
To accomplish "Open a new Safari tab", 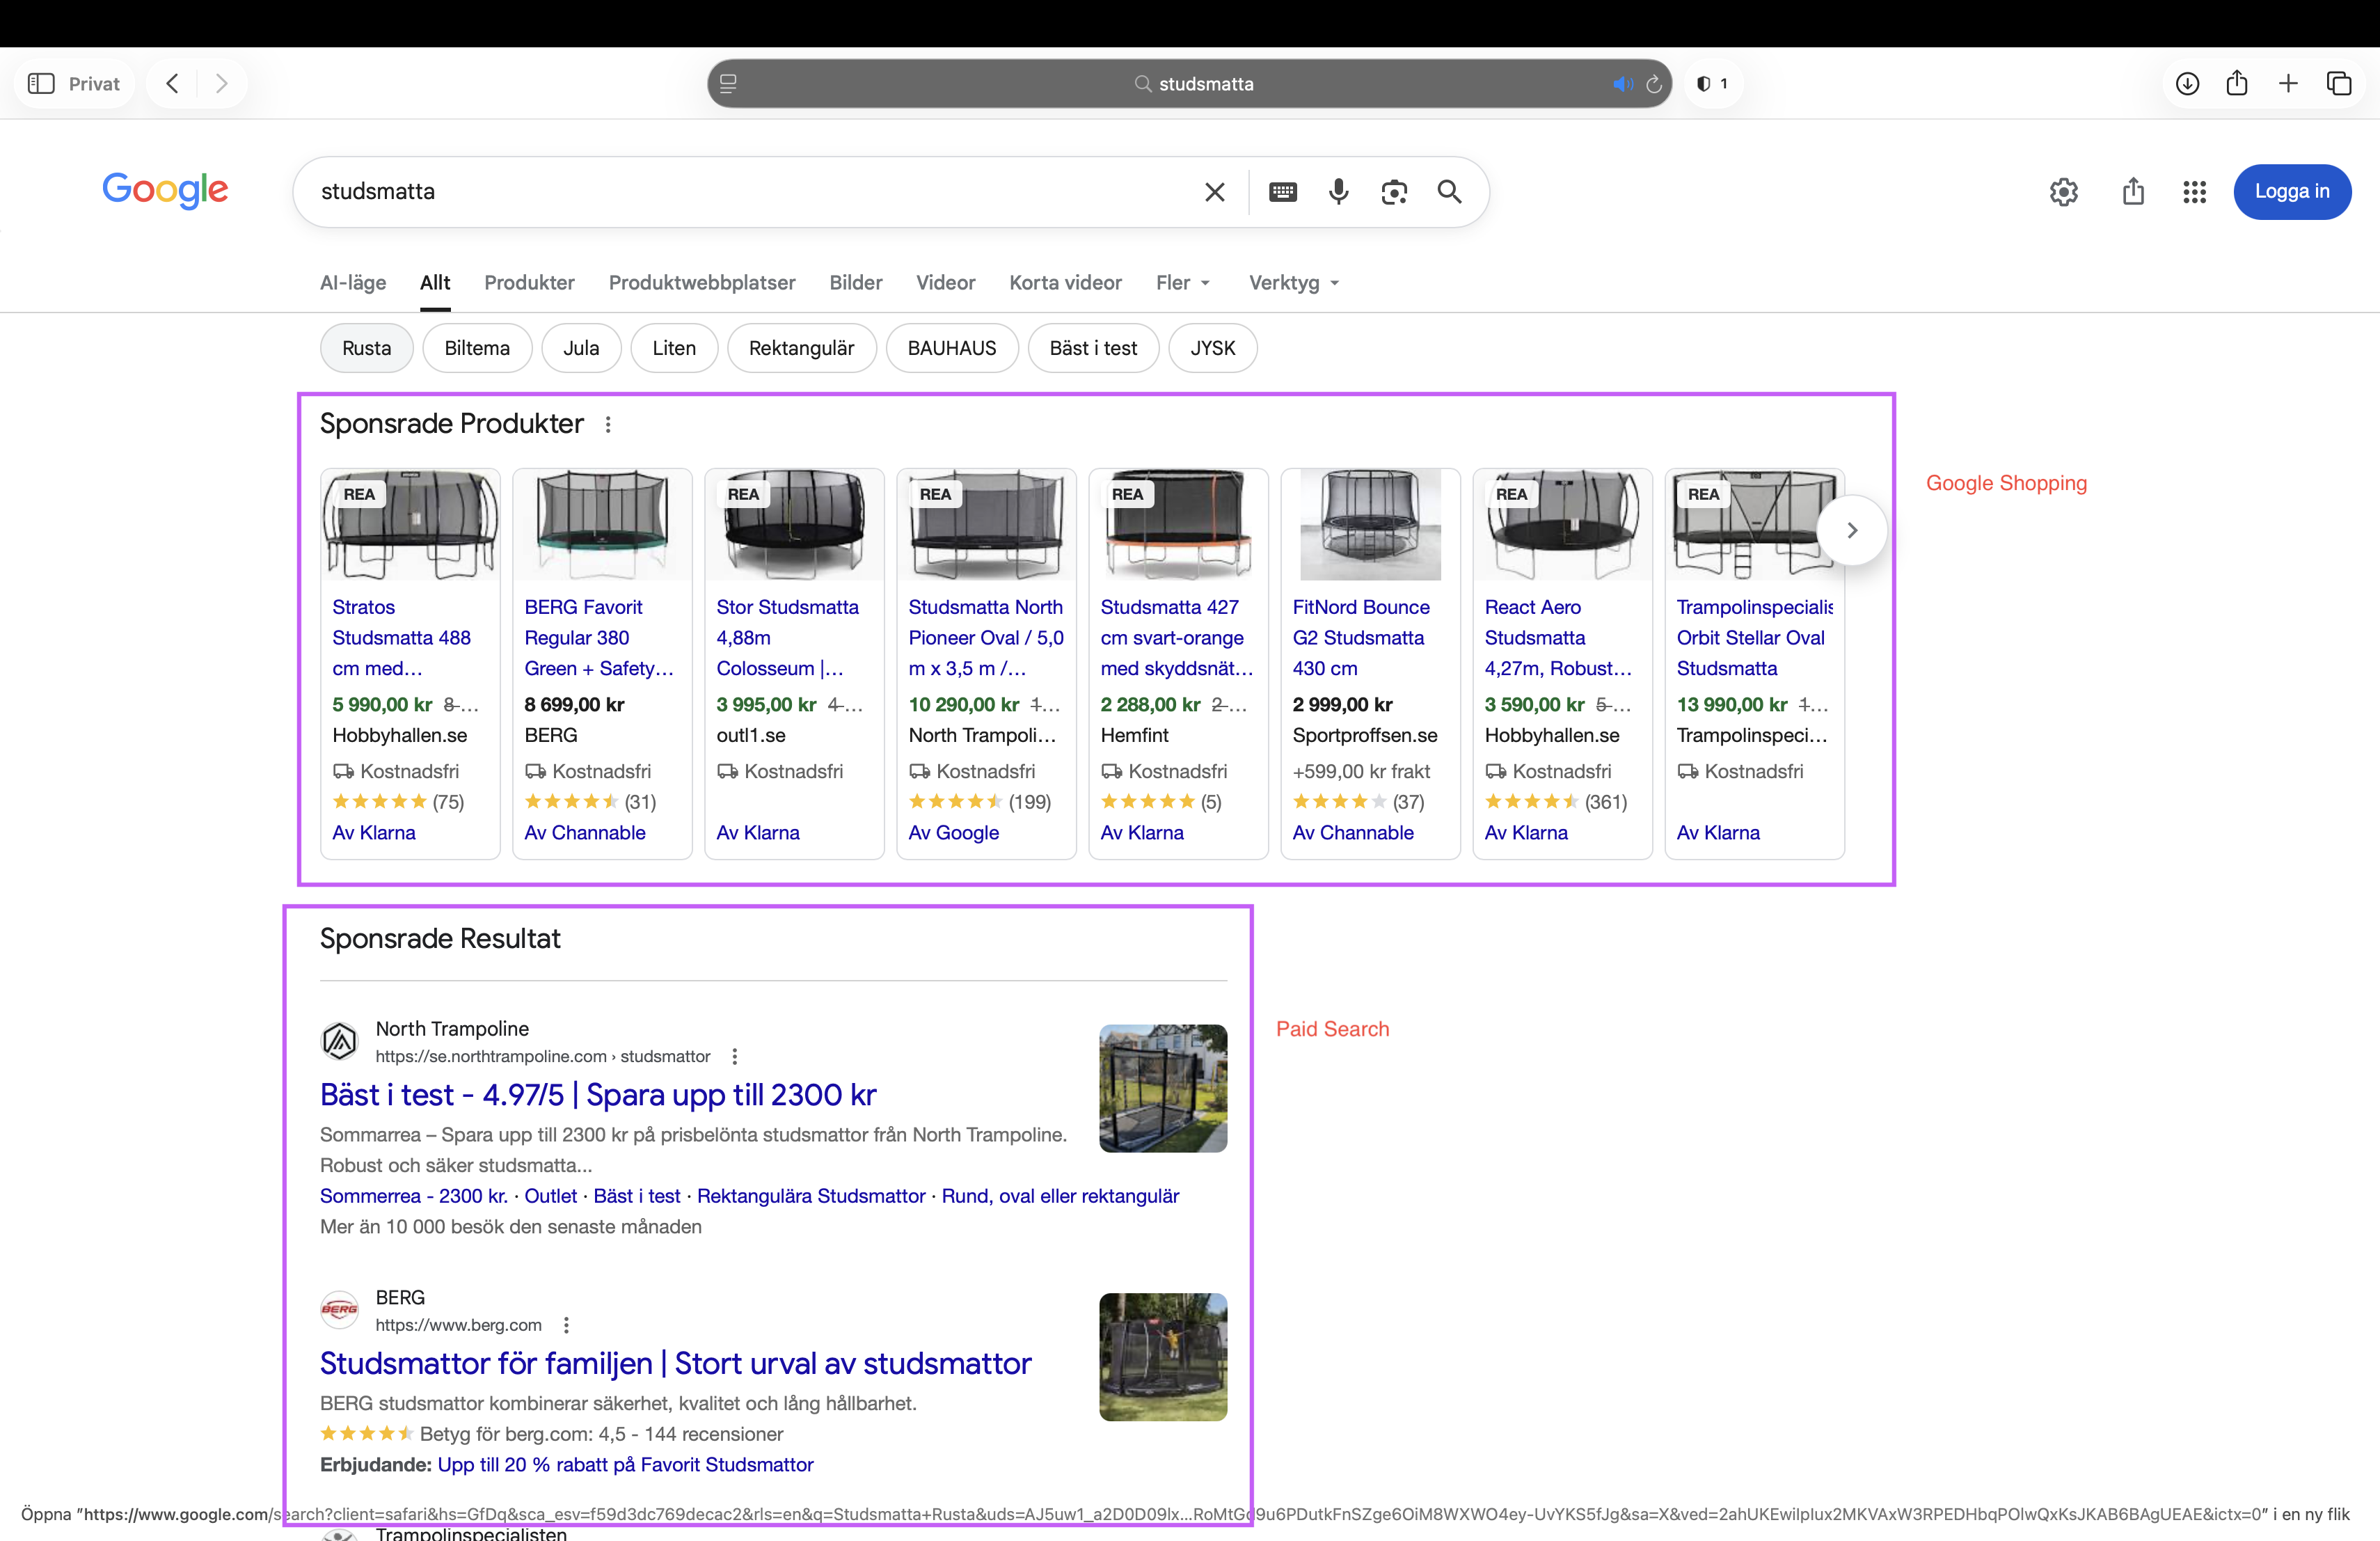I will (x=2288, y=83).
